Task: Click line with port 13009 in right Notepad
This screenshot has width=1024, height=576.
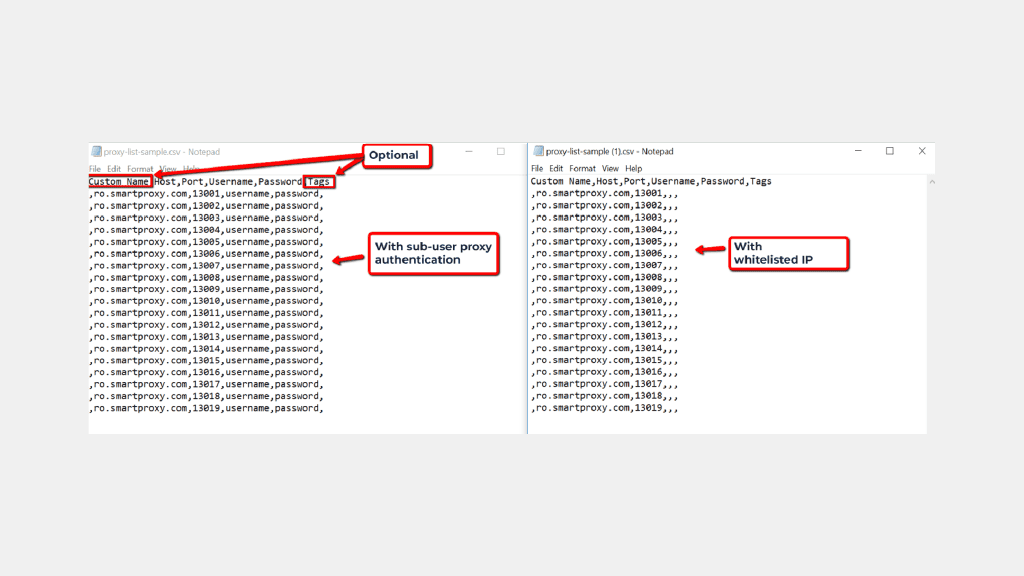Action: pyautogui.click(x=605, y=289)
